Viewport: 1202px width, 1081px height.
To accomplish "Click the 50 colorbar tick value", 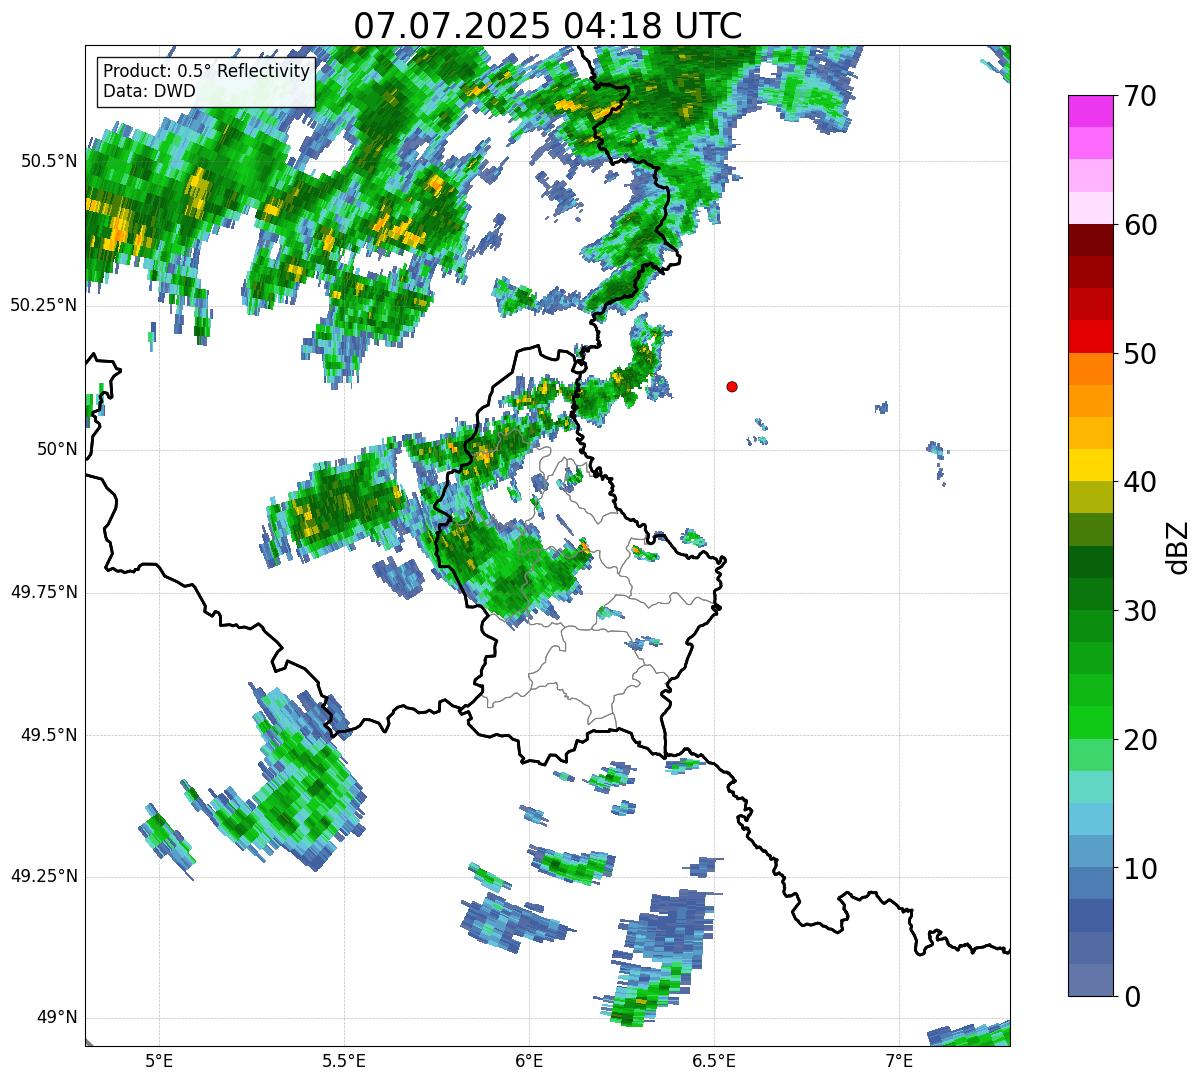I will click(1140, 354).
